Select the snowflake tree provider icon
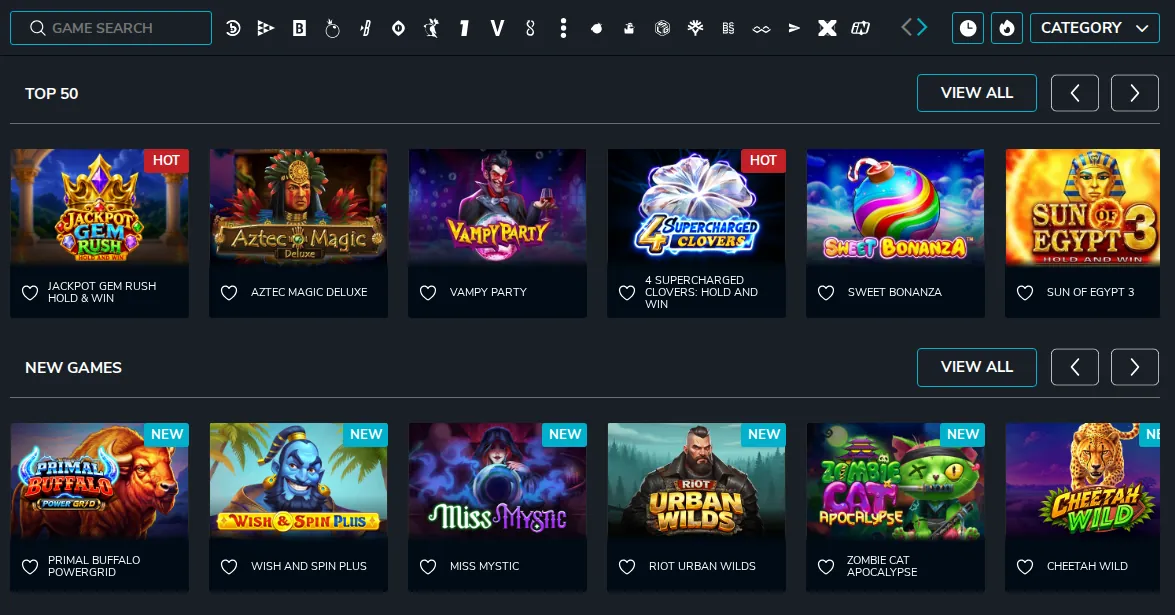This screenshot has width=1175, height=615. [x=695, y=28]
